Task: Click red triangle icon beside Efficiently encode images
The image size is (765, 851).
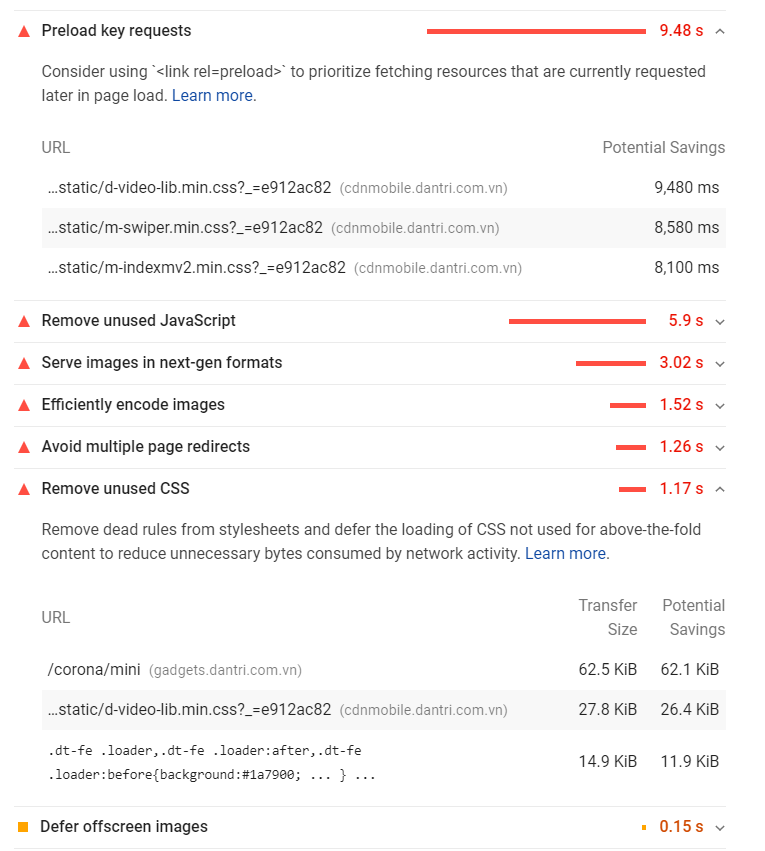Action: (x=24, y=405)
